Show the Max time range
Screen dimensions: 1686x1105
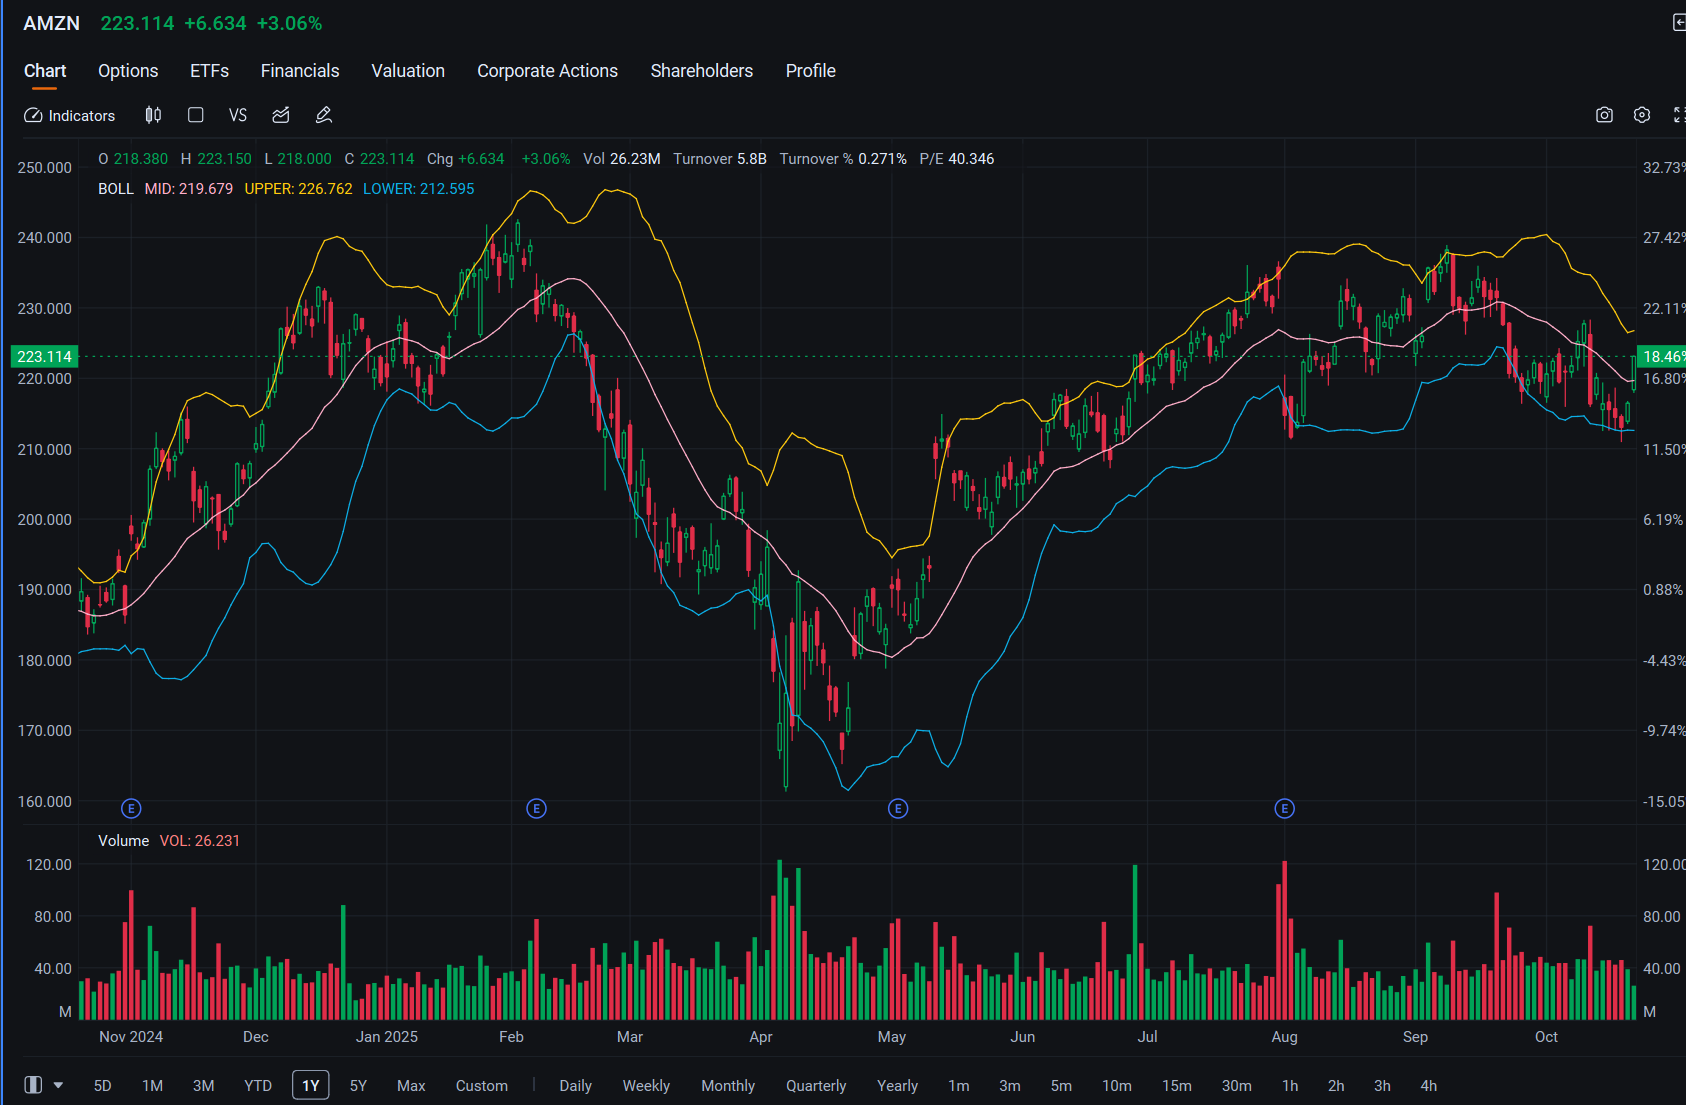[411, 1086]
